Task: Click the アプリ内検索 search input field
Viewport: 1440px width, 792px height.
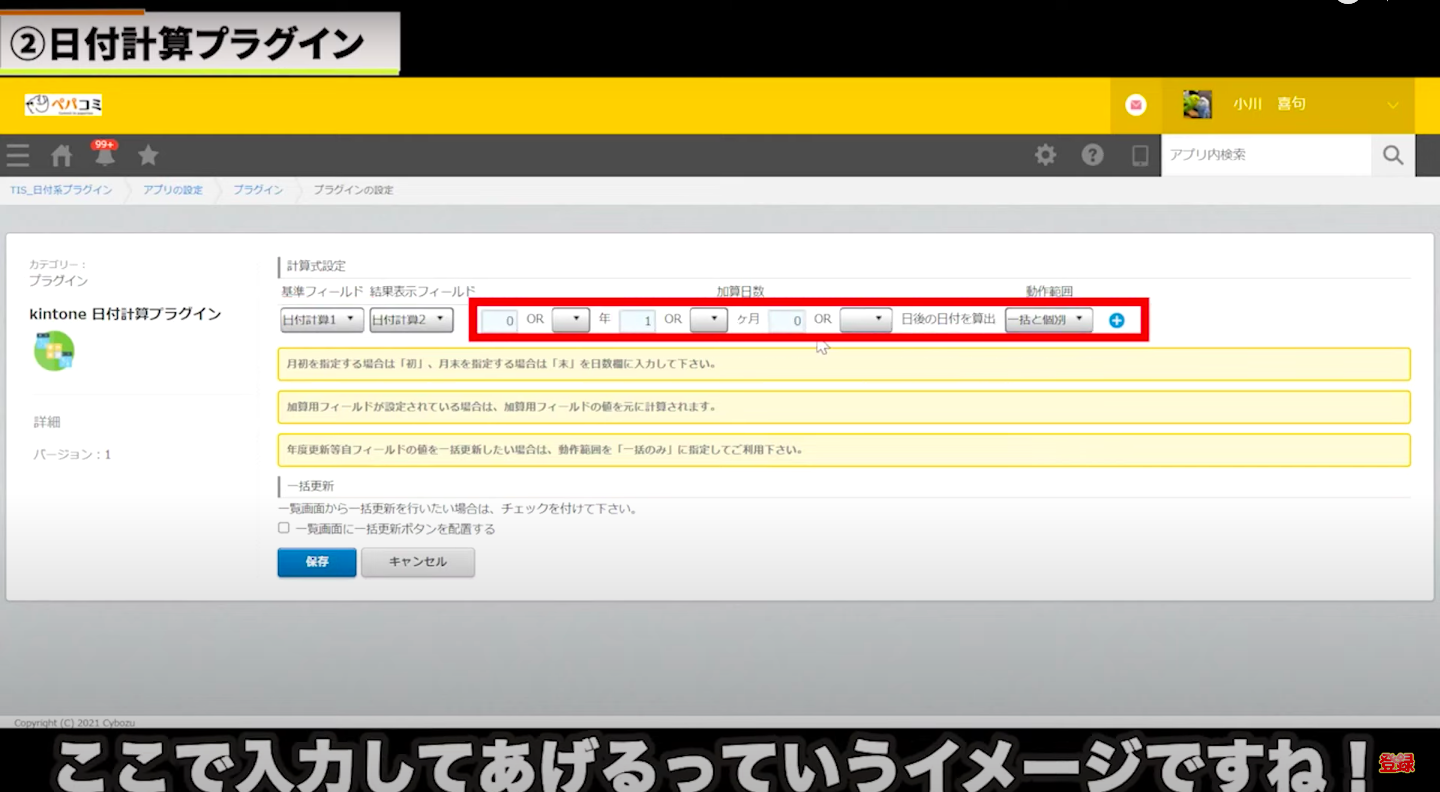Action: (x=1265, y=155)
